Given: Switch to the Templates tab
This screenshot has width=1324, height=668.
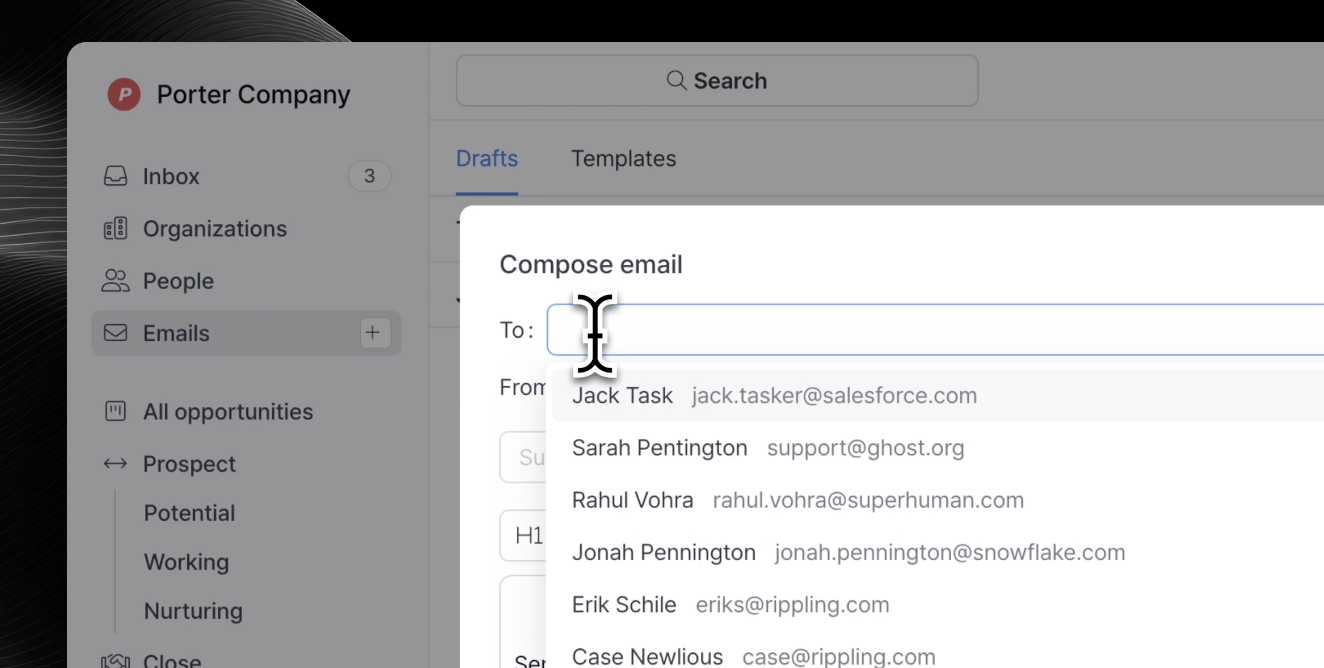Looking at the screenshot, I should tap(623, 158).
